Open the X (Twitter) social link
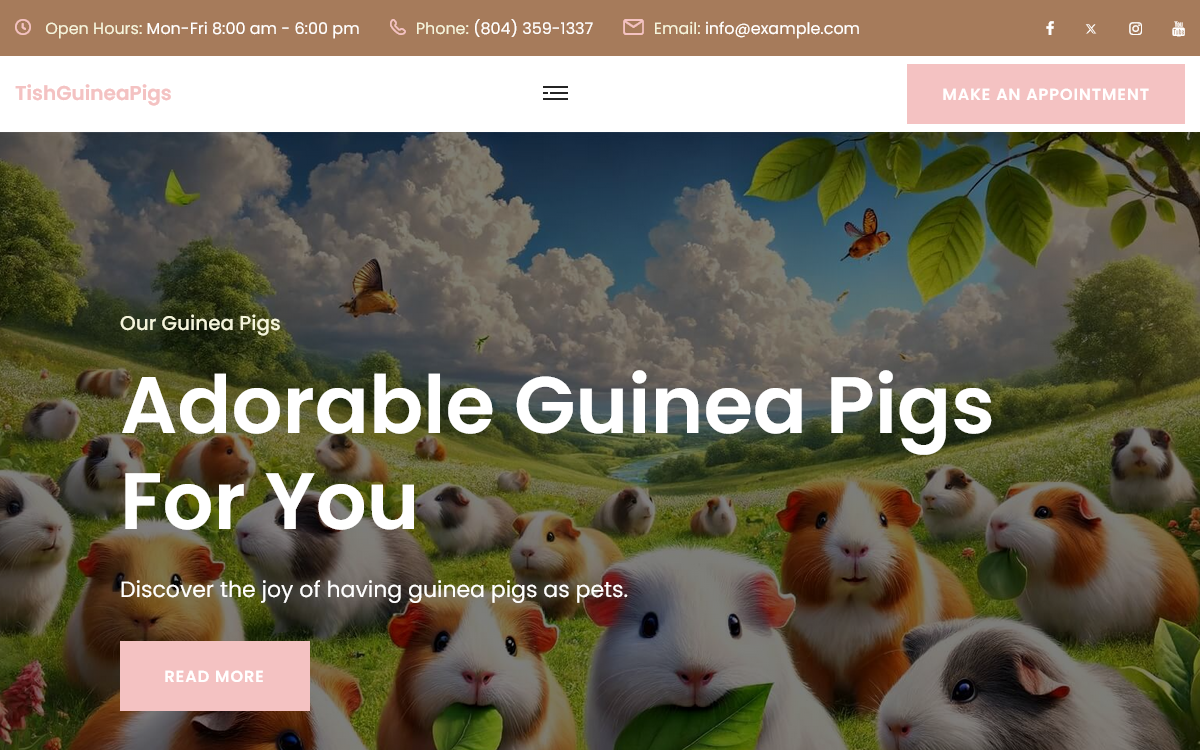 (1091, 29)
